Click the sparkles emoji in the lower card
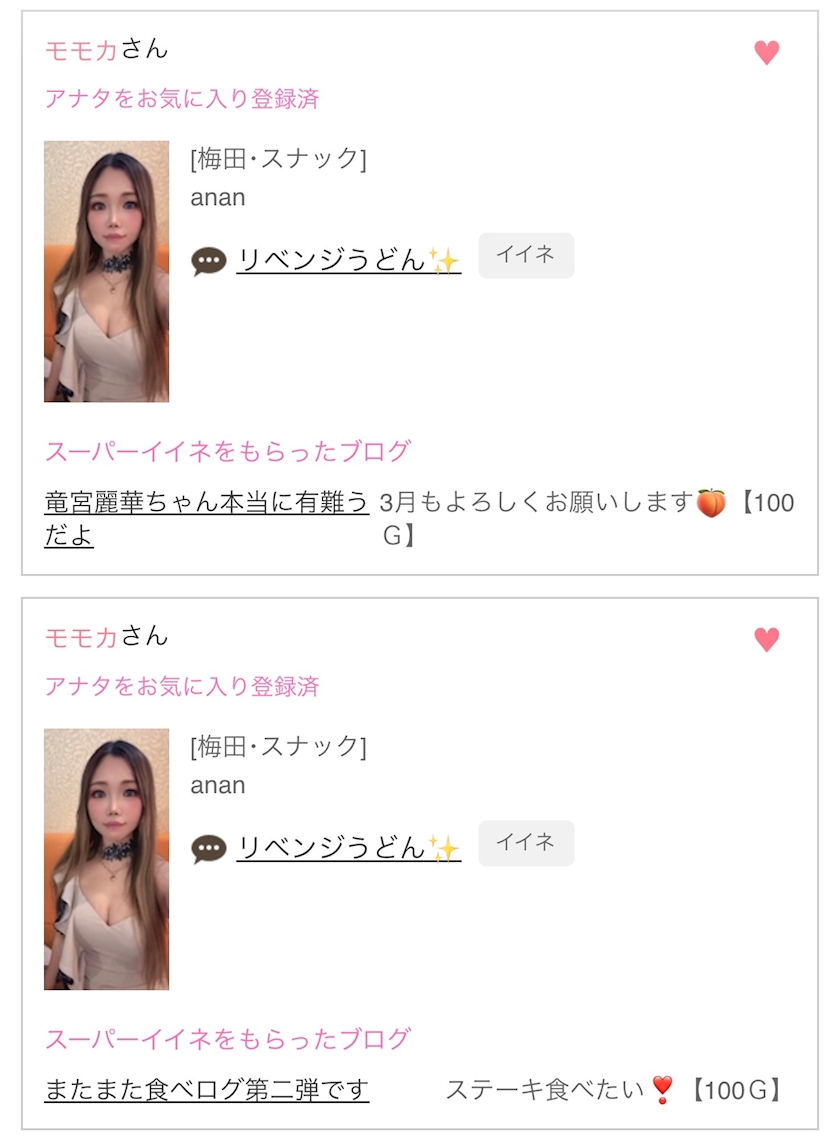Viewport: 840px width, 1138px height. click(x=444, y=848)
